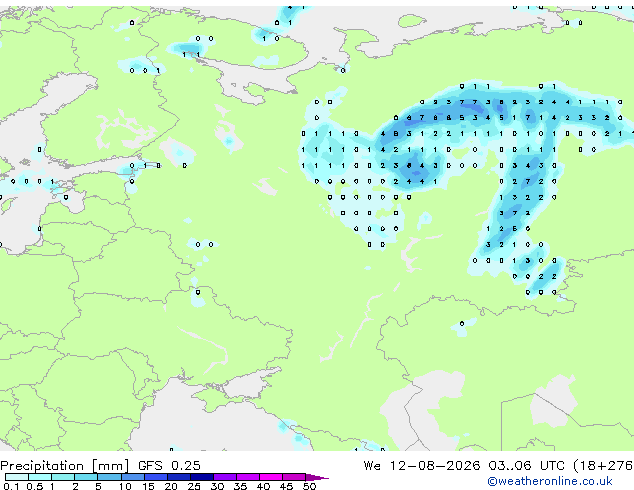Select the 20–25 mm legend color swatch
The width and height of the screenshot is (634, 490).
[x=179, y=477]
